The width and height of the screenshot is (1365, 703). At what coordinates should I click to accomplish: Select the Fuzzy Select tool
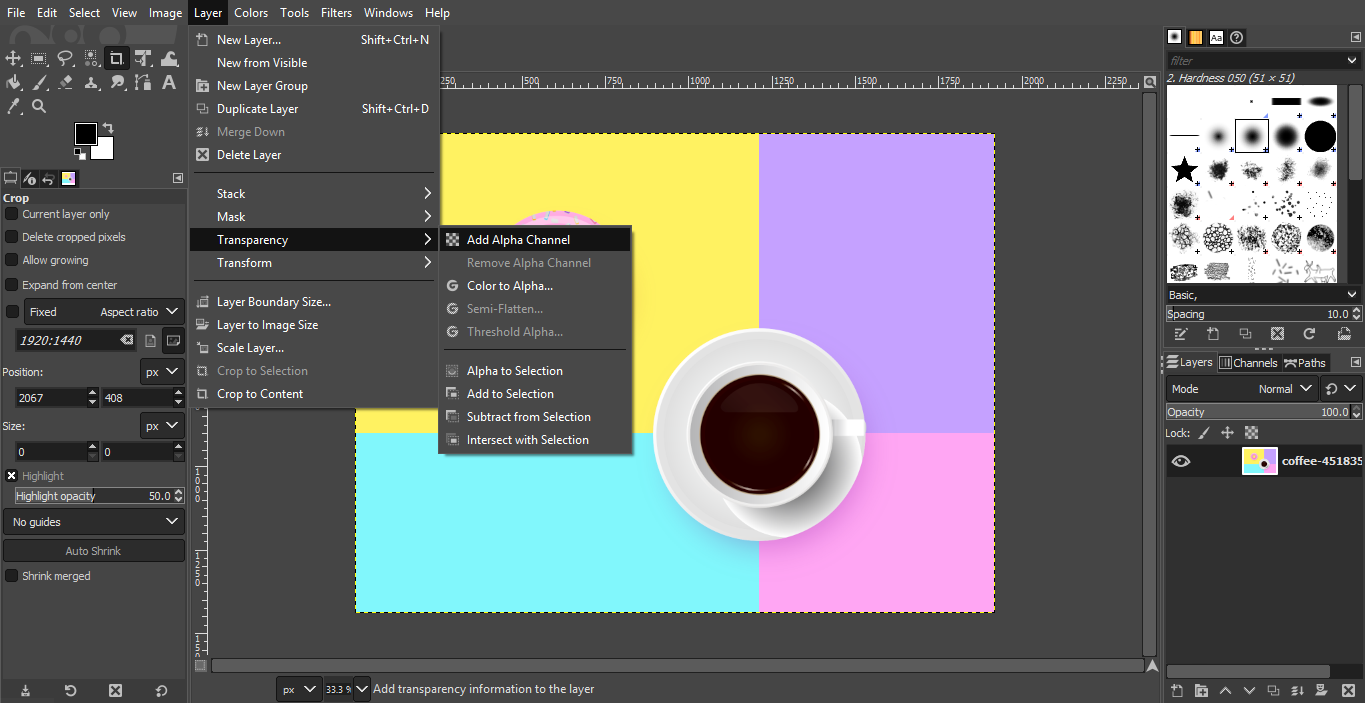90,57
